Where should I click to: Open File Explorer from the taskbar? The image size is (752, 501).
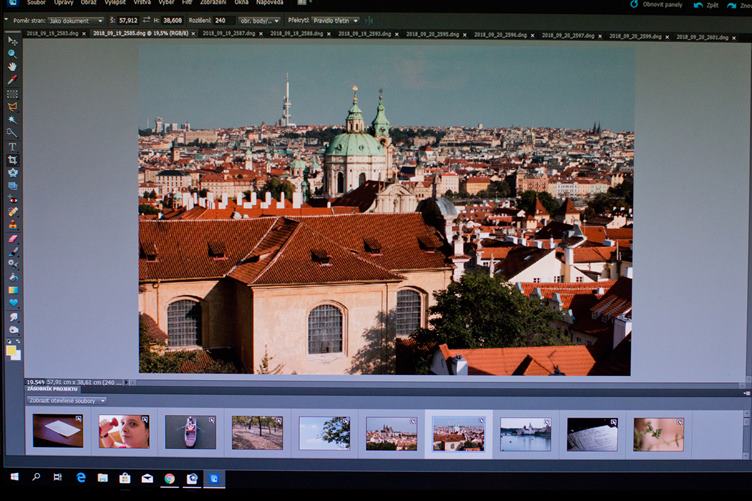(103, 478)
